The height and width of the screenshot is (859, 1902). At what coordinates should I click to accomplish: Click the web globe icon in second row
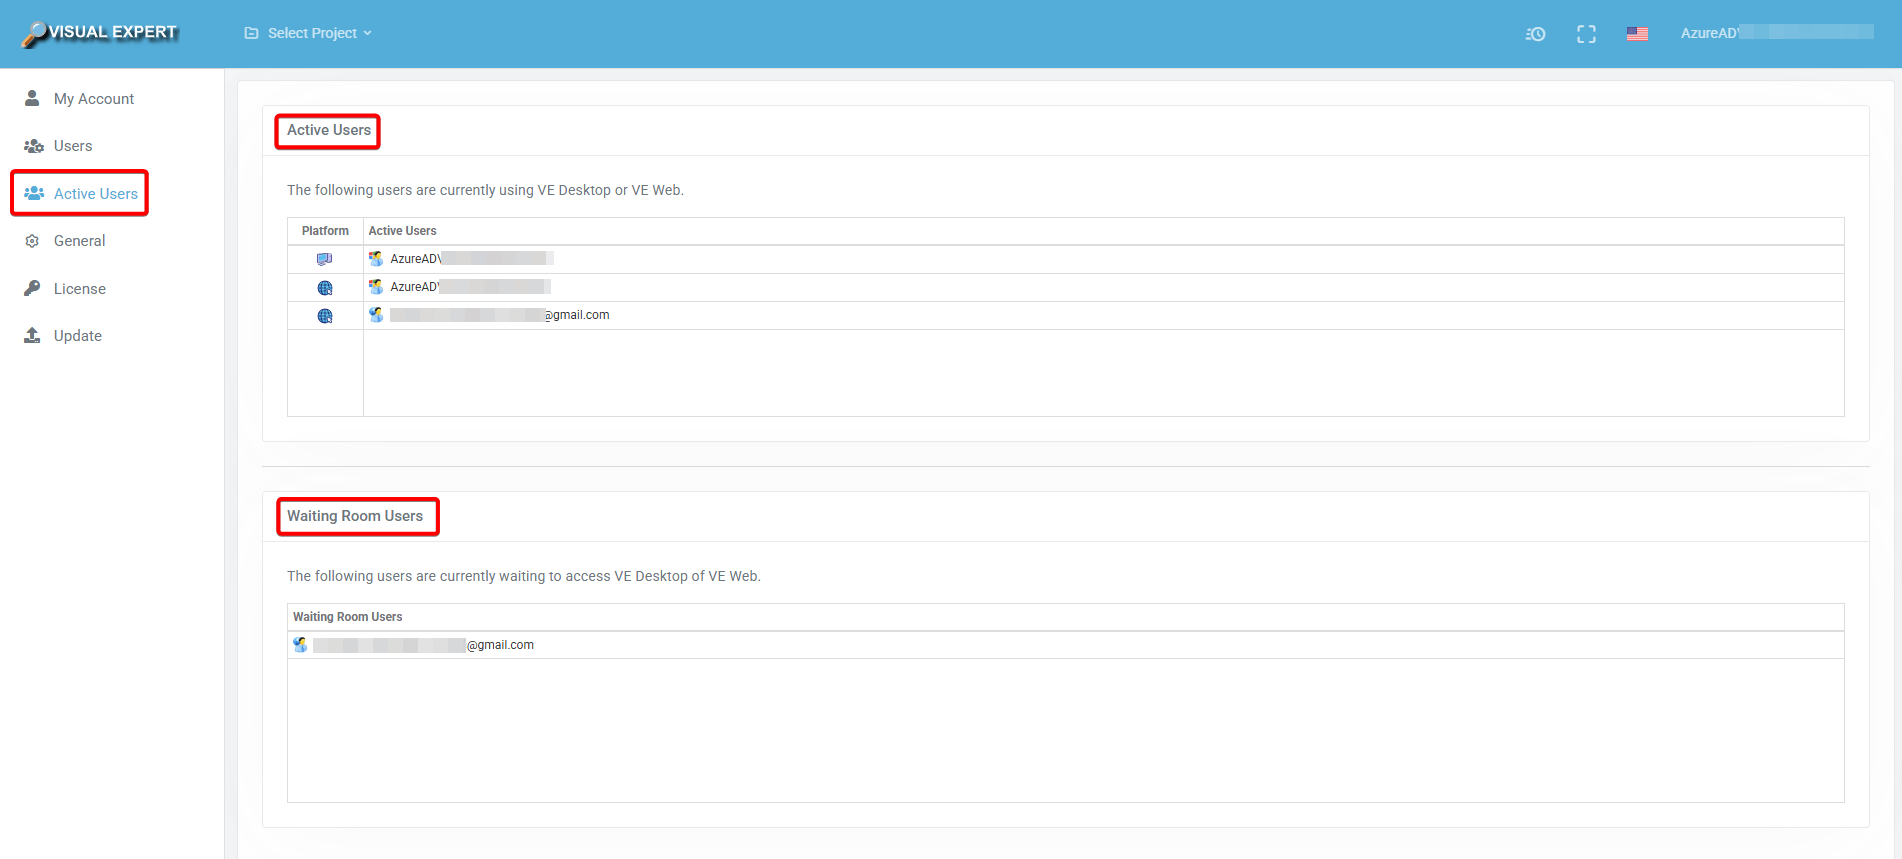coord(325,288)
